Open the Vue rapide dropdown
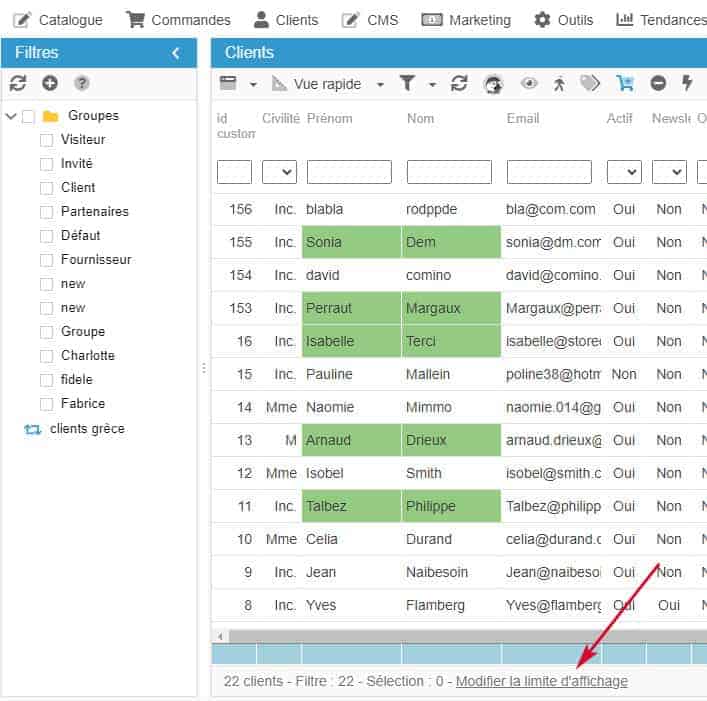Viewport: 707px width, 701px height. click(x=329, y=84)
